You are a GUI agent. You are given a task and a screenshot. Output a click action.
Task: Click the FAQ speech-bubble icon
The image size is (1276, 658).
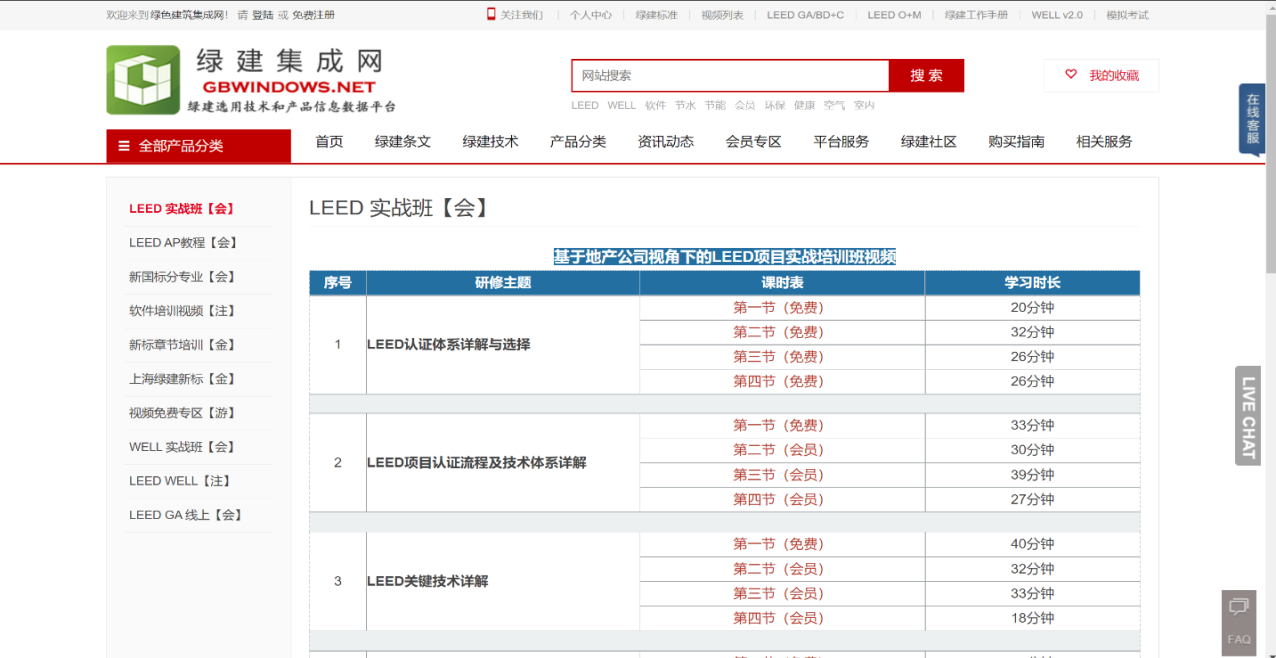(x=1238, y=607)
